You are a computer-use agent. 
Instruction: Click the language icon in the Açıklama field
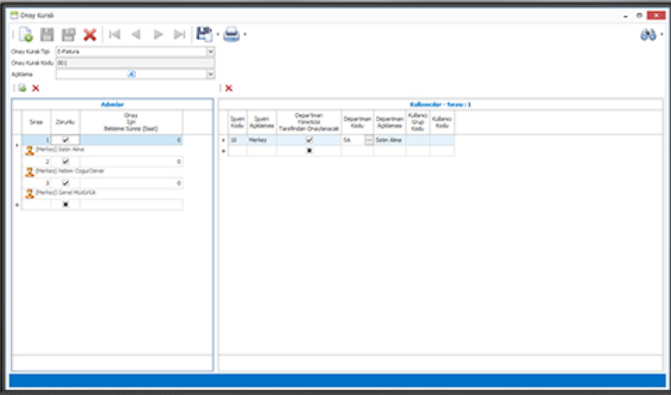pyautogui.click(x=131, y=74)
